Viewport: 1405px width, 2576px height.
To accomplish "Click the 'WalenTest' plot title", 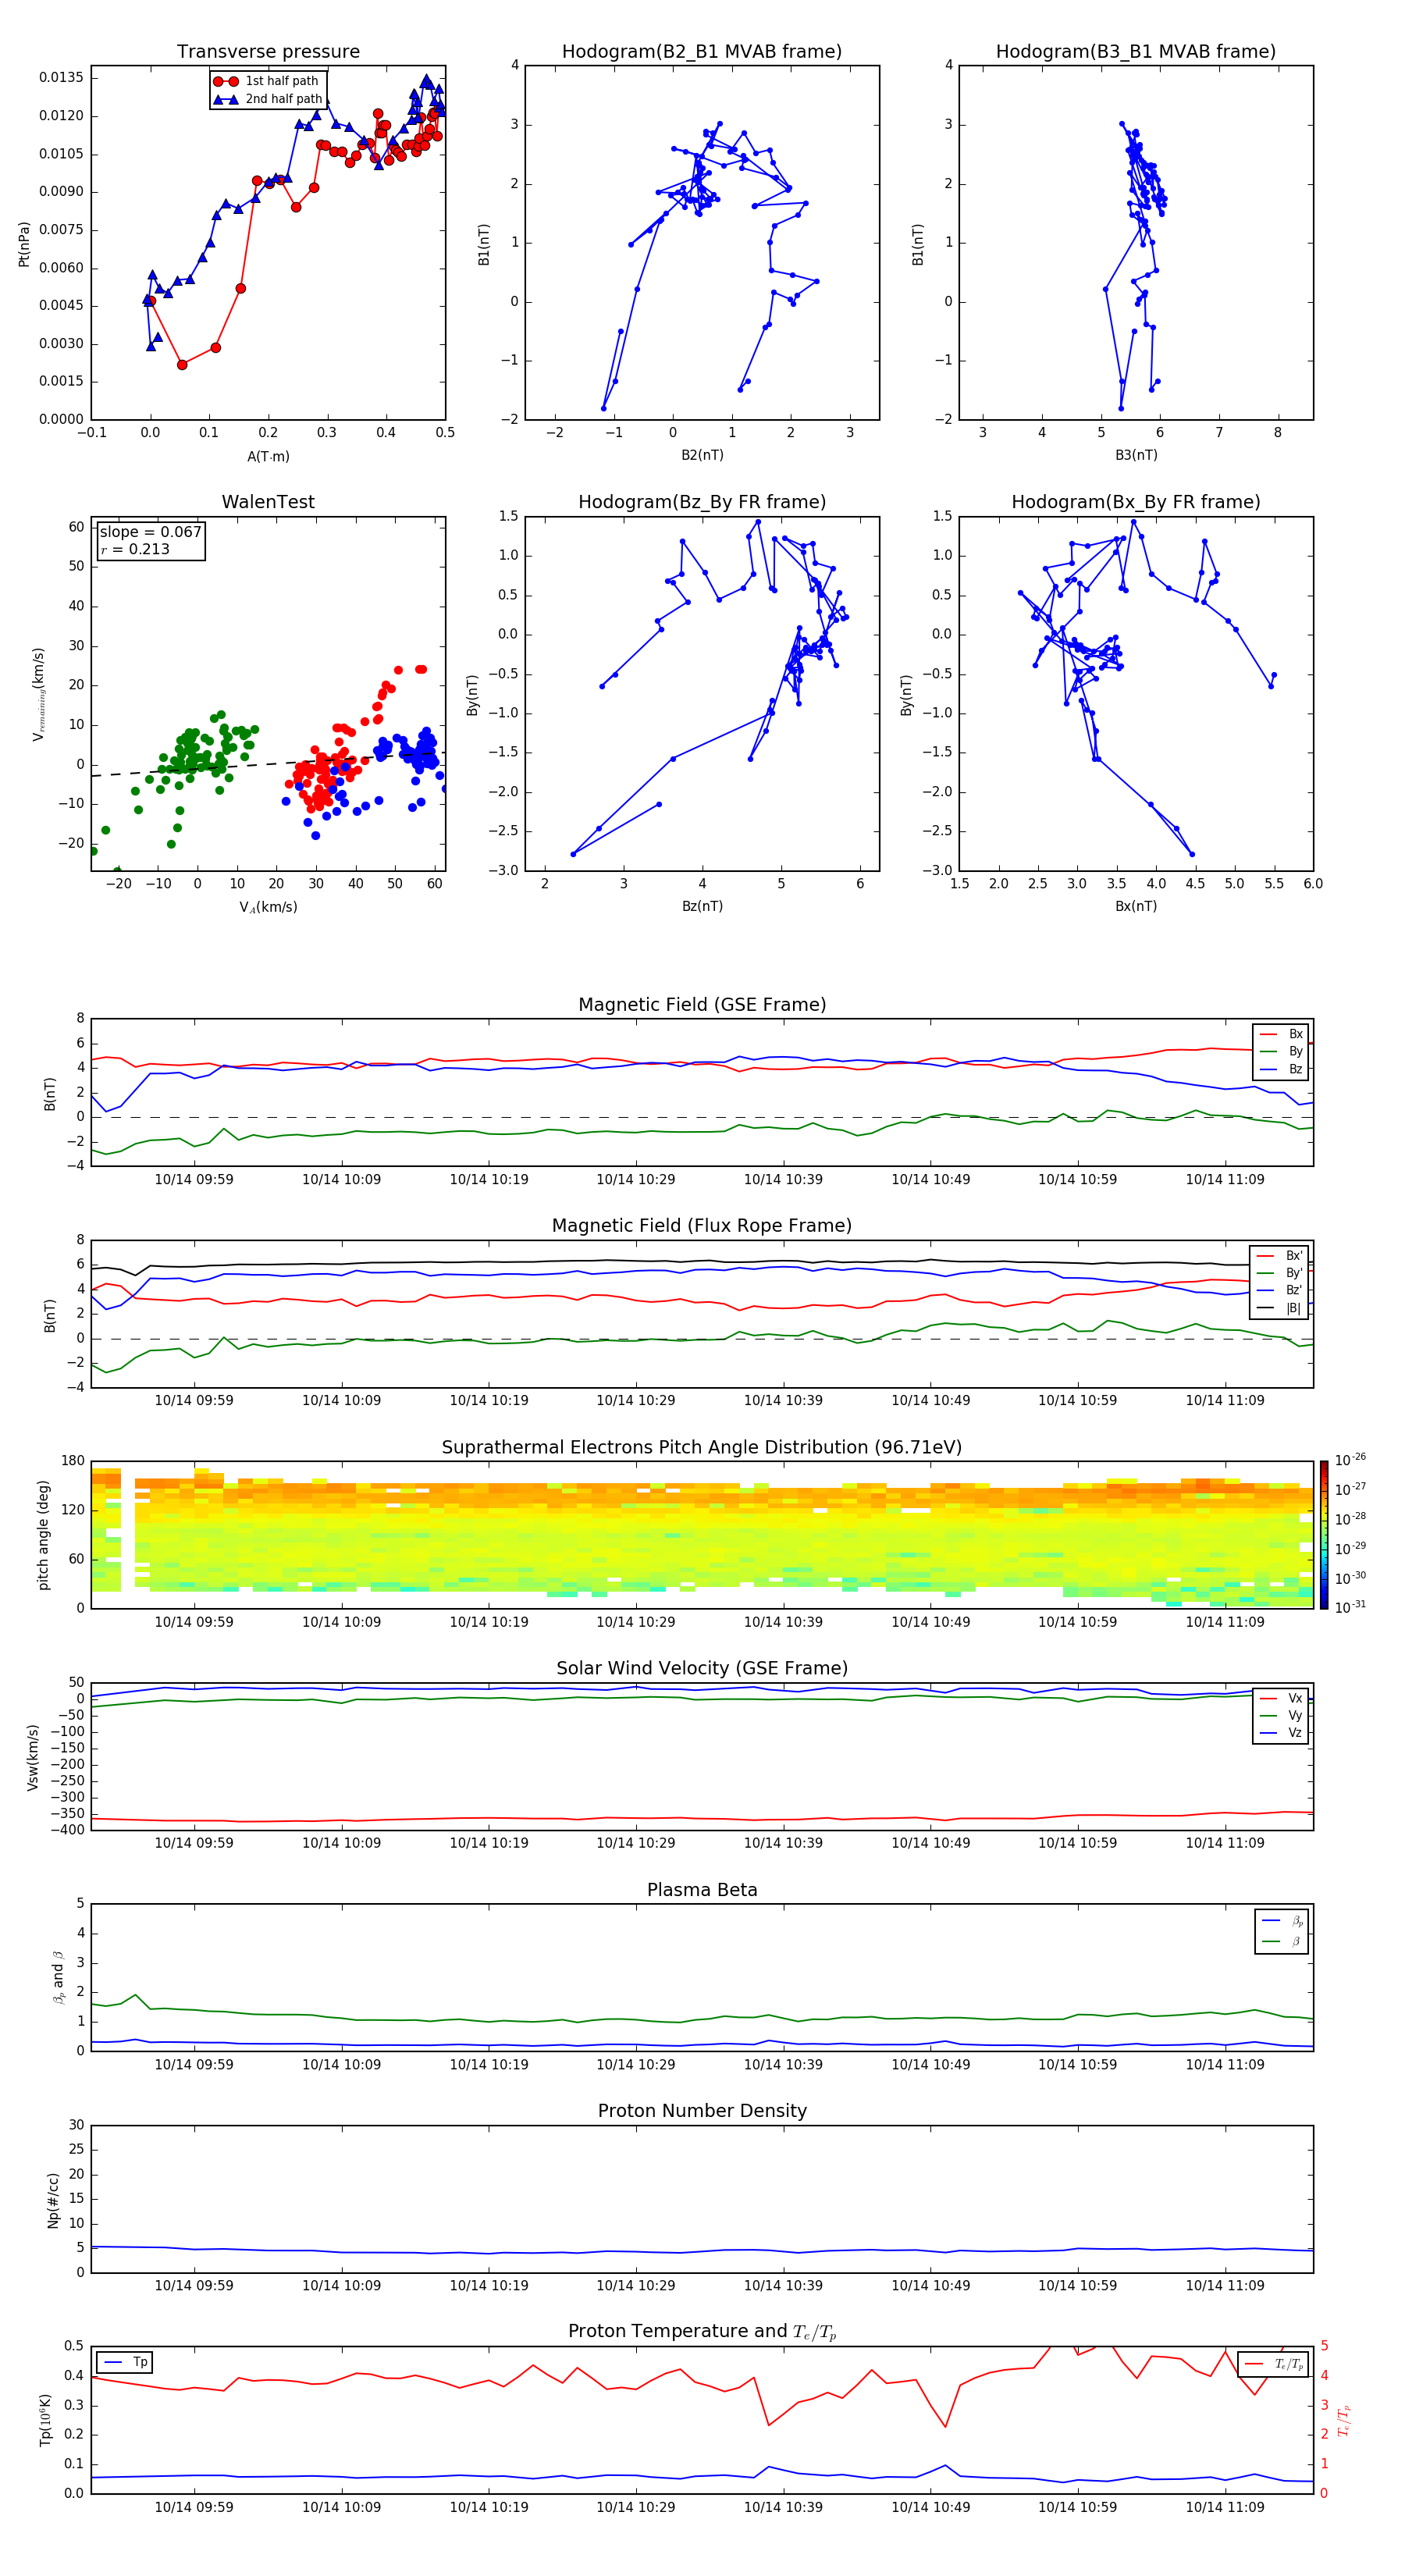I will point(268,502).
